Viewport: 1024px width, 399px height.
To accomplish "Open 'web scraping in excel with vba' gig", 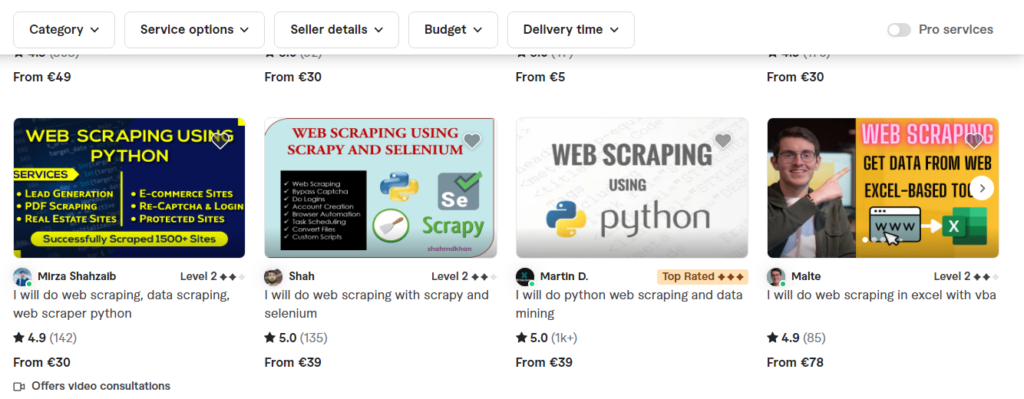I will 882,295.
